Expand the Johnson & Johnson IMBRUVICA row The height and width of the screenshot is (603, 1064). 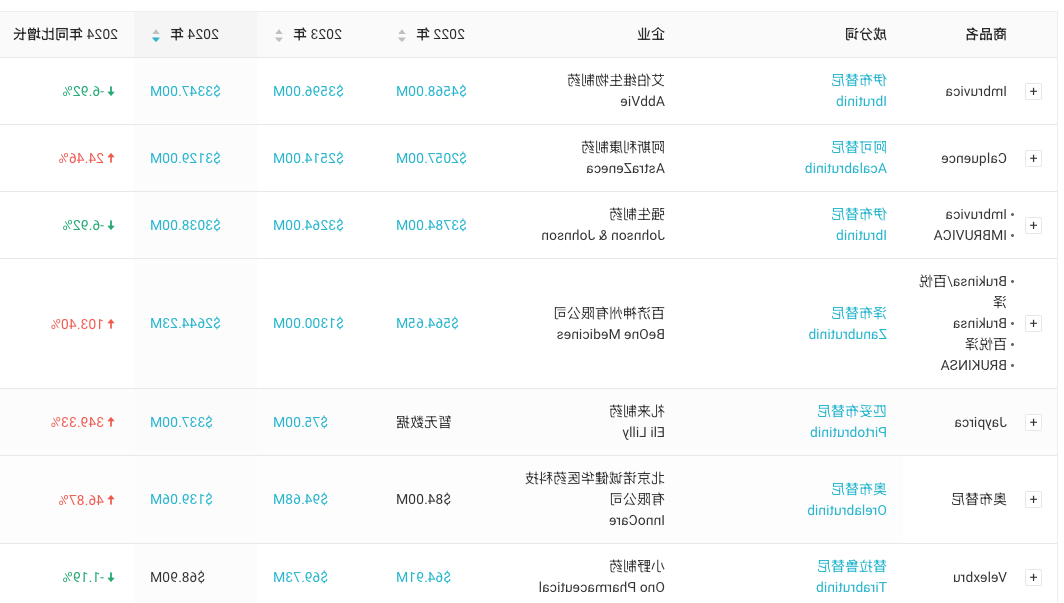pyautogui.click(x=1033, y=225)
